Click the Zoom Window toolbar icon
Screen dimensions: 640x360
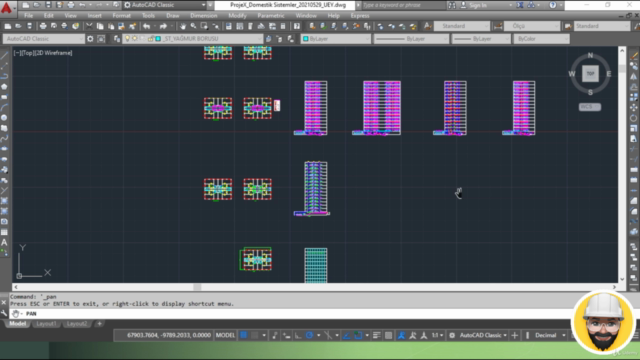click(204, 26)
